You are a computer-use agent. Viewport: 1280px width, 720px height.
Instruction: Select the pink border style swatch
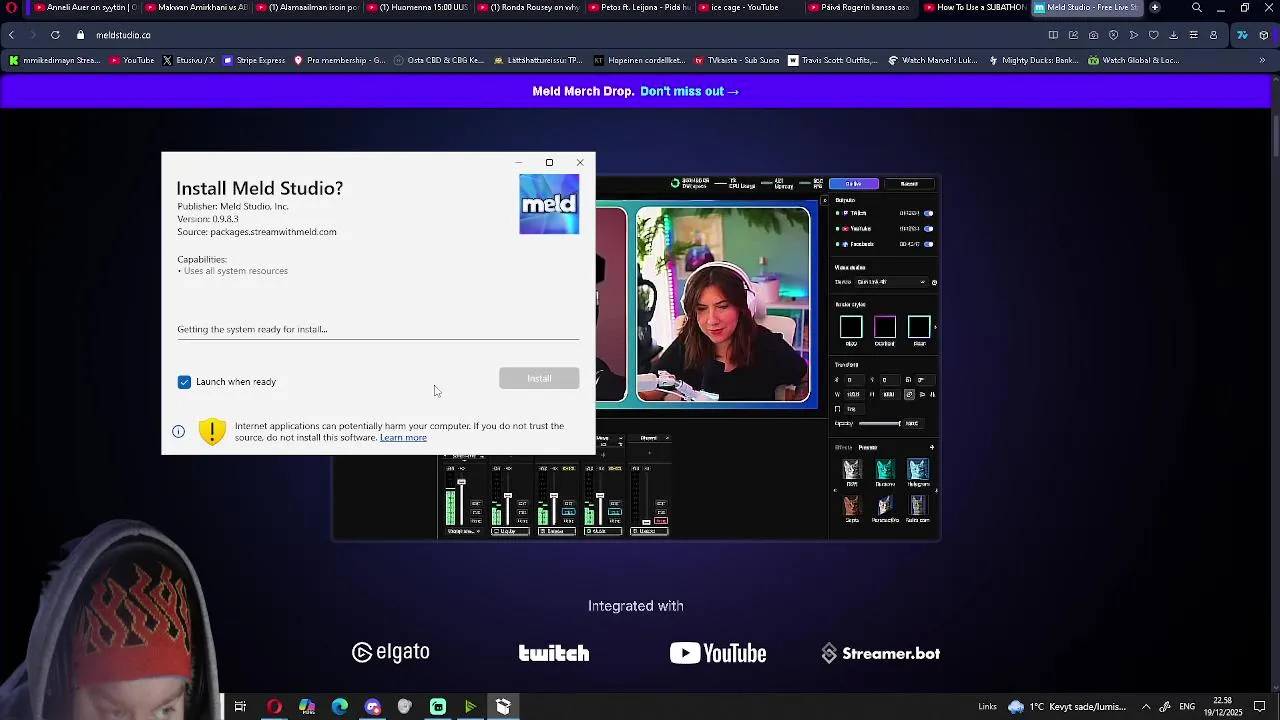point(885,327)
